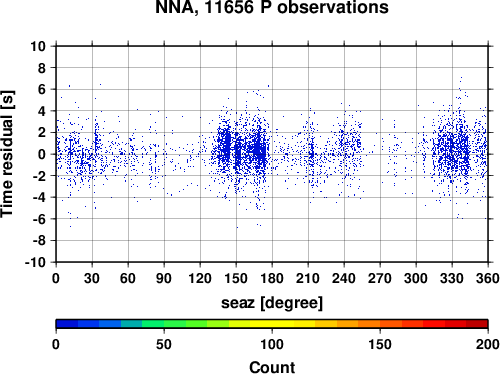Select the dark blue start of the colorbar
Image resolution: width=500 pixels, height=374 pixels.
tap(67, 324)
